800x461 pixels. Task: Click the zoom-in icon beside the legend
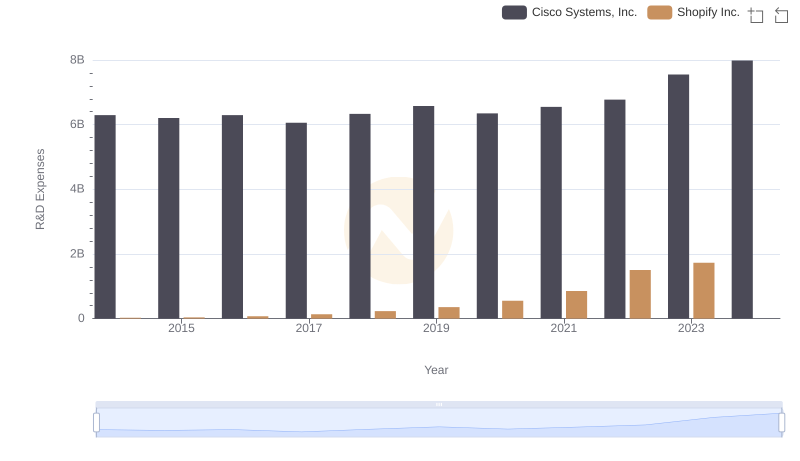(x=756, y=15)
